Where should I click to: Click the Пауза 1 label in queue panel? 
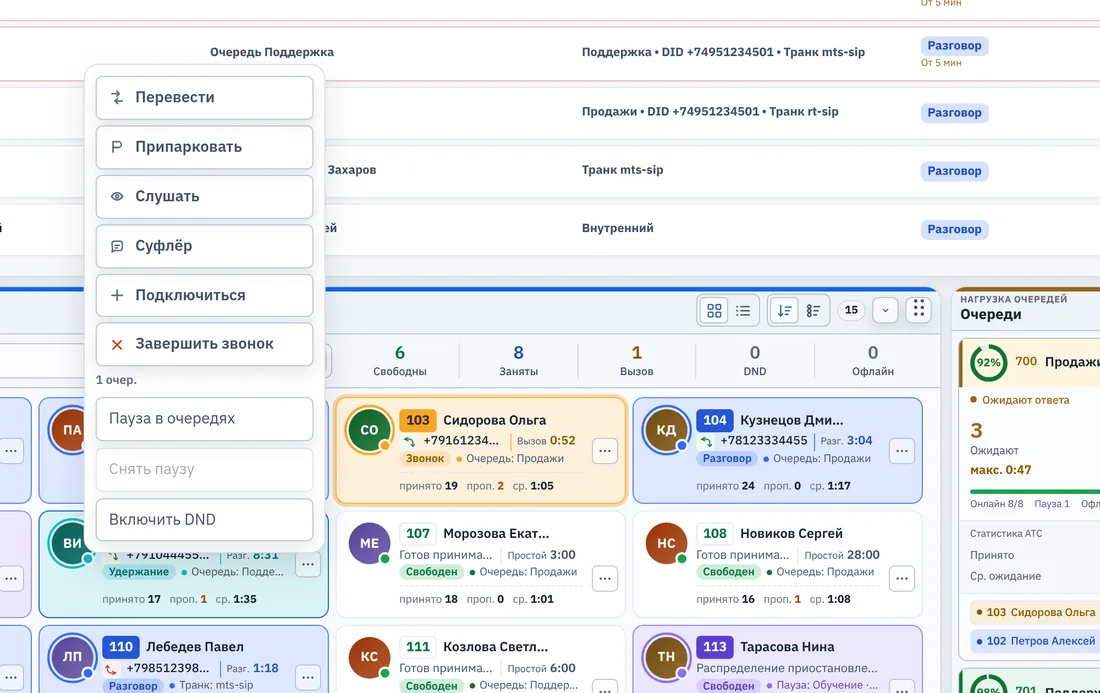point(1052,504)
